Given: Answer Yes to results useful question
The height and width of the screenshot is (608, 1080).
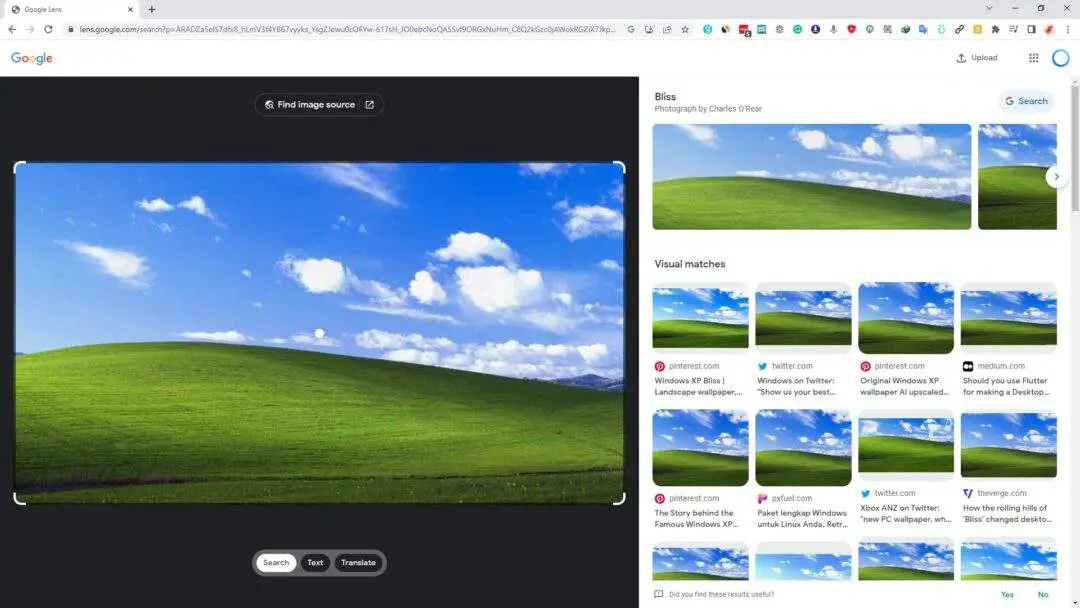Looking at the screenshot, I should tap(1007, 594).
